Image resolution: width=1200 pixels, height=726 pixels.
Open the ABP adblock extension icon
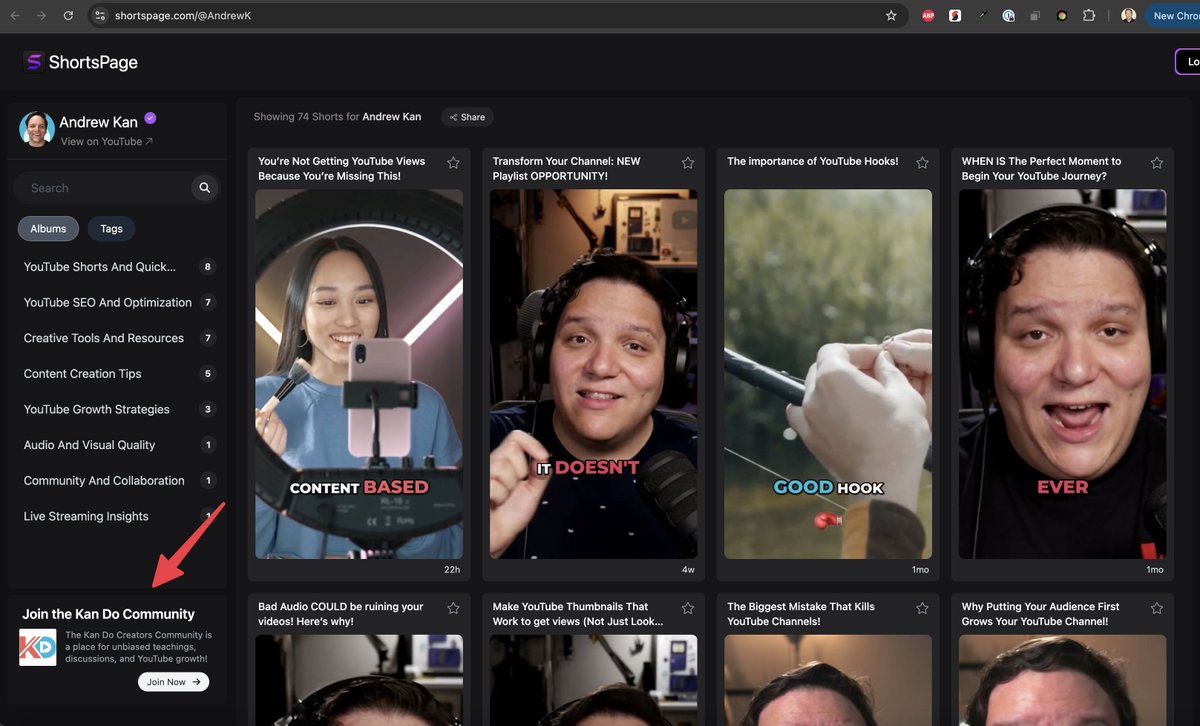tap(928, 16)
